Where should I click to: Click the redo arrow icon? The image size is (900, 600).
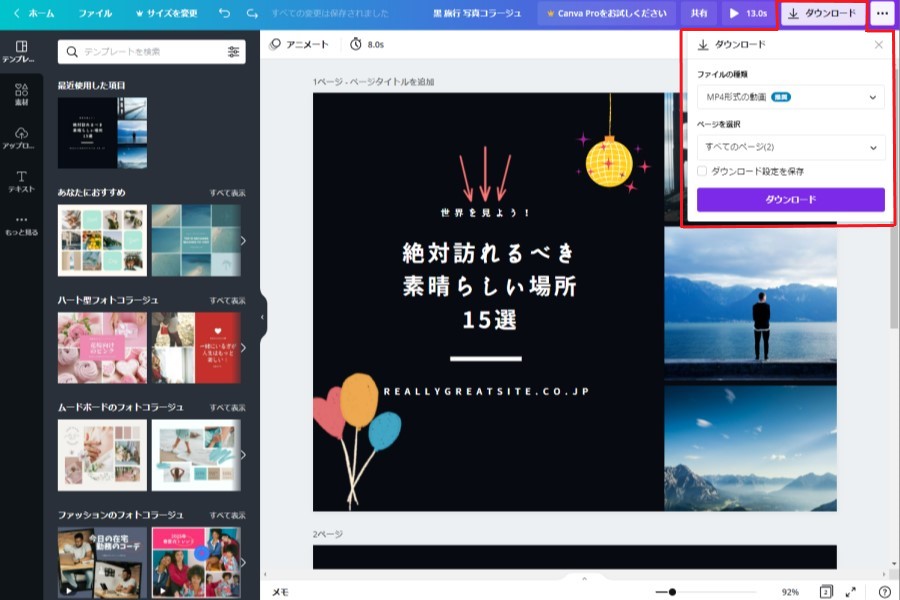(x=251, y=14)
